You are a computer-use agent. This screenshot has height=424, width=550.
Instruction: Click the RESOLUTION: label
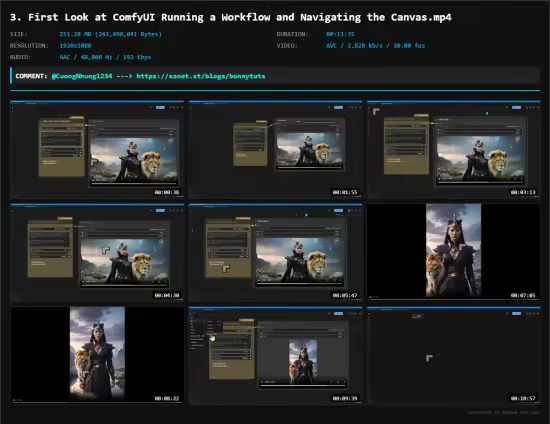(29, 46)
